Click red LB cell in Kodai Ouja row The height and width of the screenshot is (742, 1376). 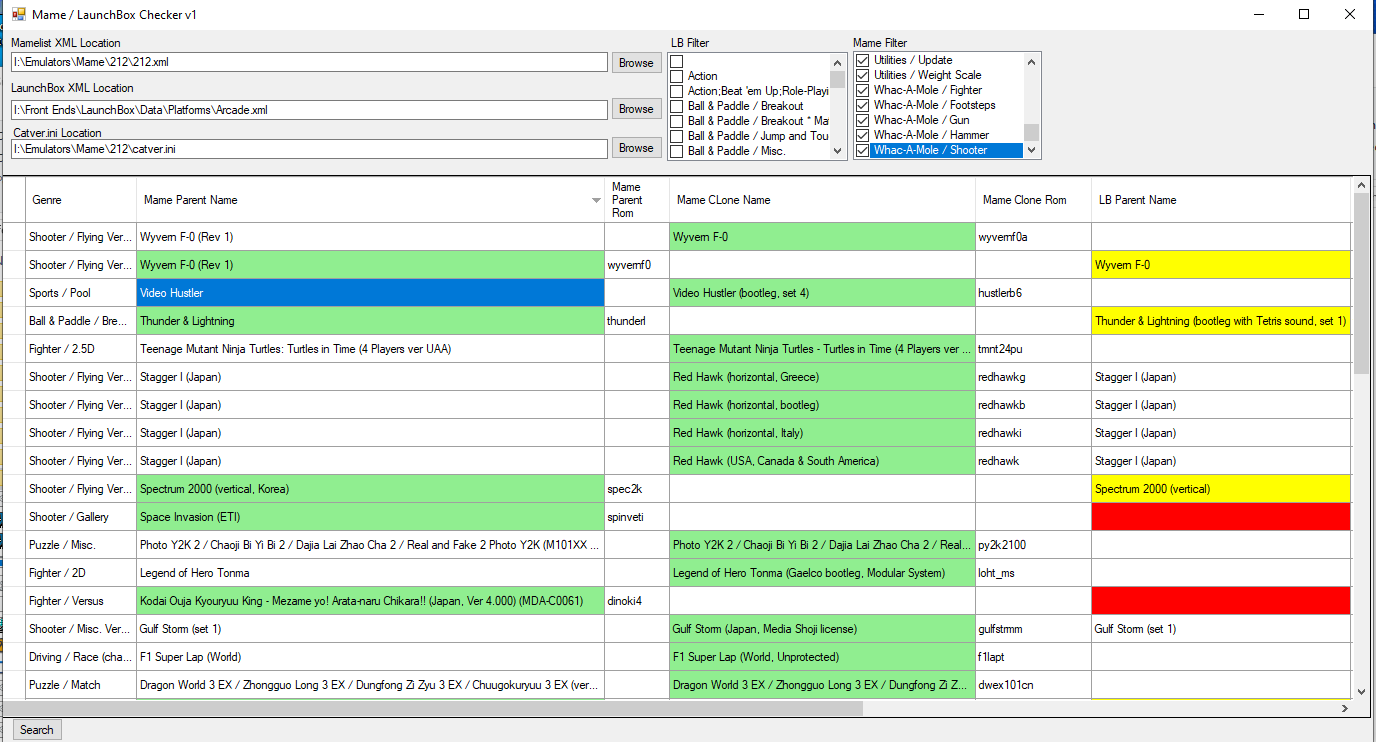pos(1221,601)
